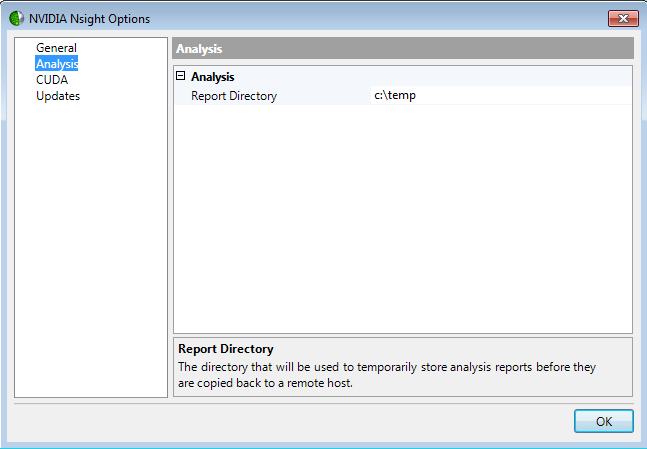This screenshot has height=449, width=647.
Task: Click the bold Analysis group row label
Action: point(213,76)
